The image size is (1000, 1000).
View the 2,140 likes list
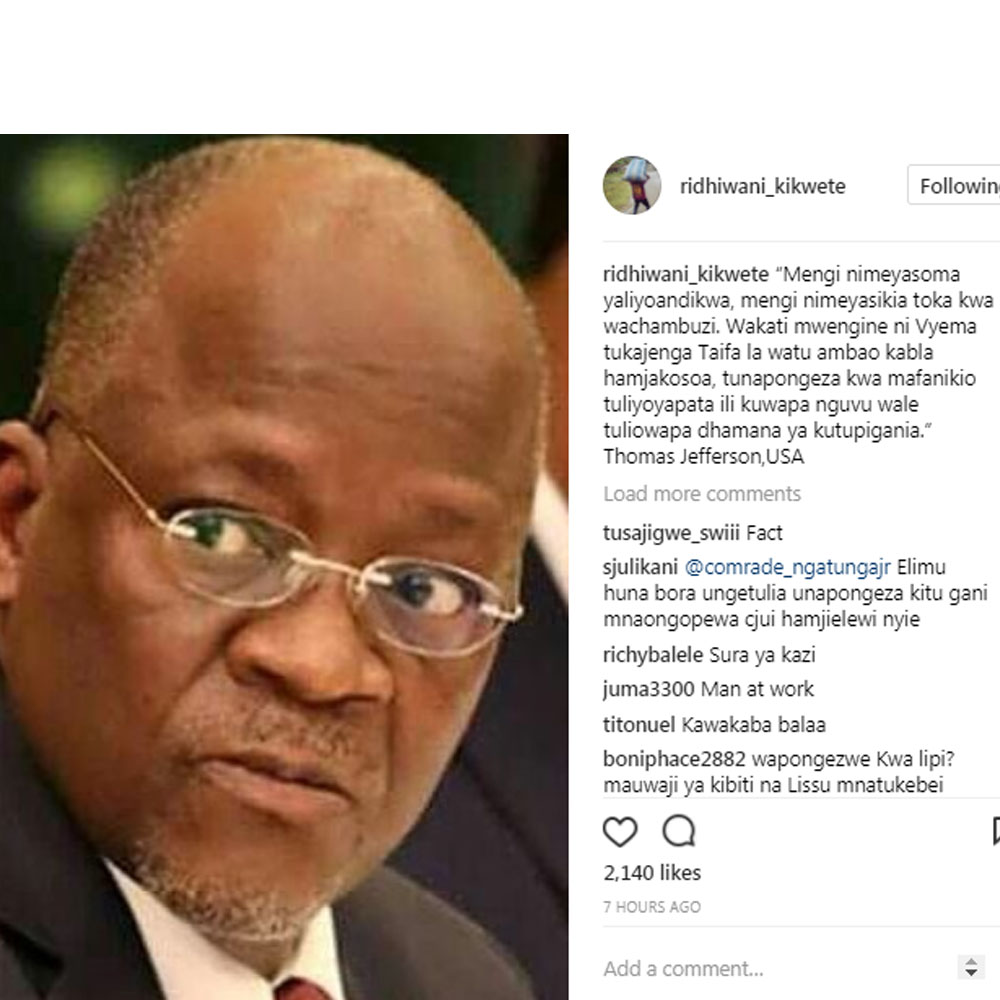point(652,872)
